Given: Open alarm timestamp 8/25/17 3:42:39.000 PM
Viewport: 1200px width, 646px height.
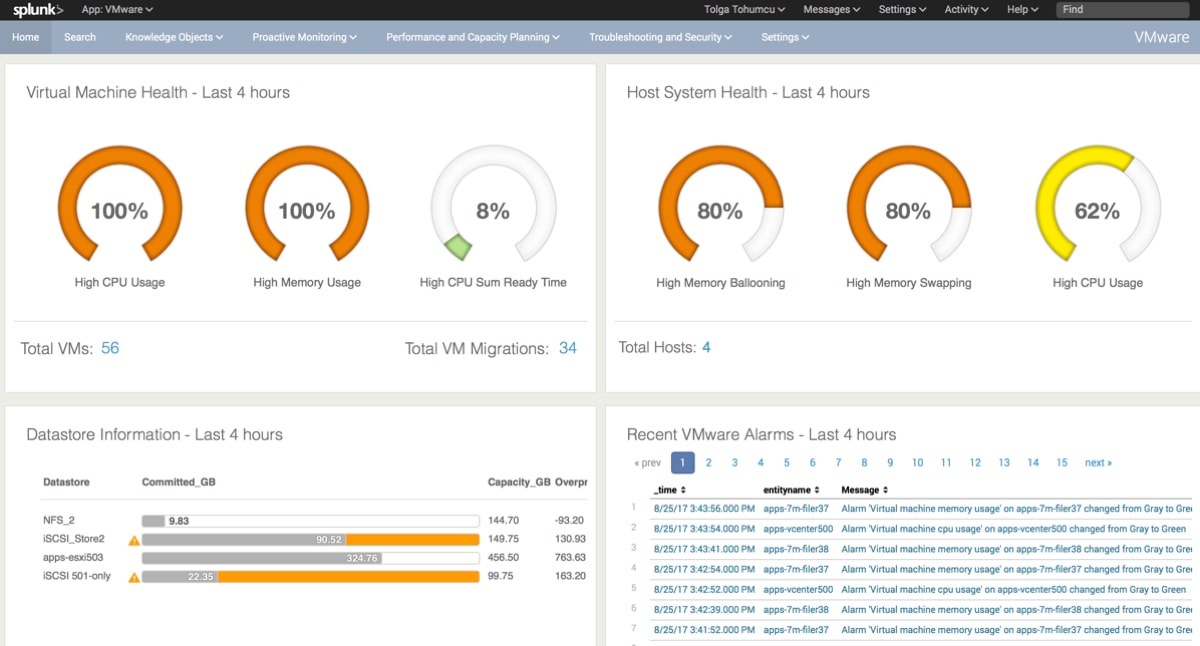Looking at the screenshot, I should point(704,609).
